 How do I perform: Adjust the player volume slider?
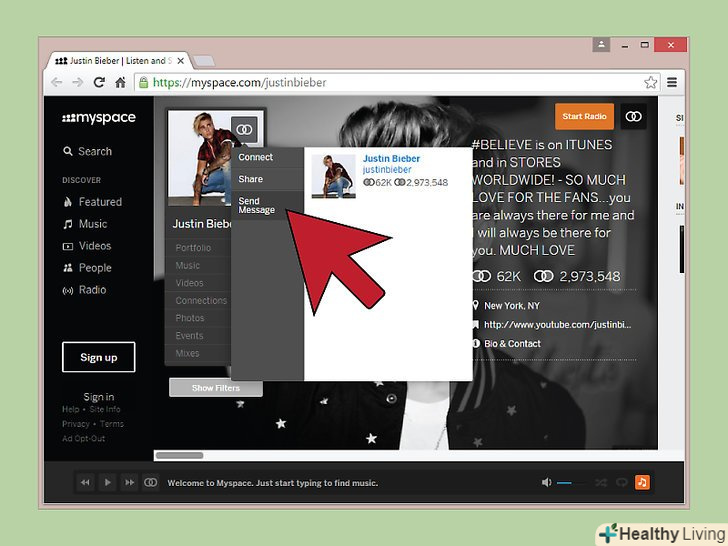(571, 483)
